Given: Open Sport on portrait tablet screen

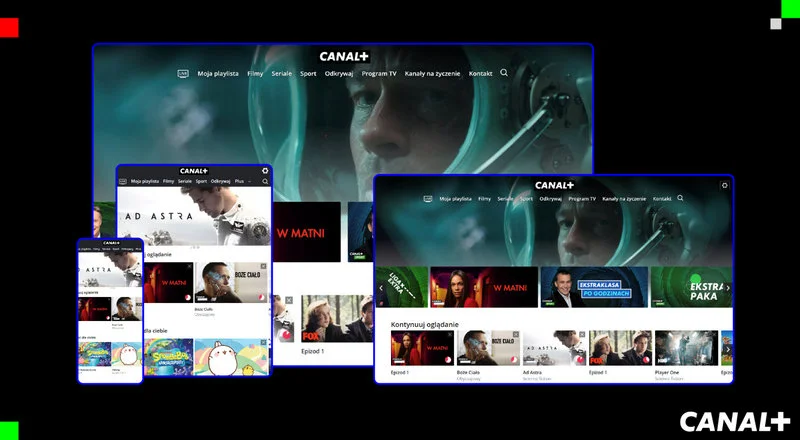Looking at the screenshot, I should click(202, 181).
